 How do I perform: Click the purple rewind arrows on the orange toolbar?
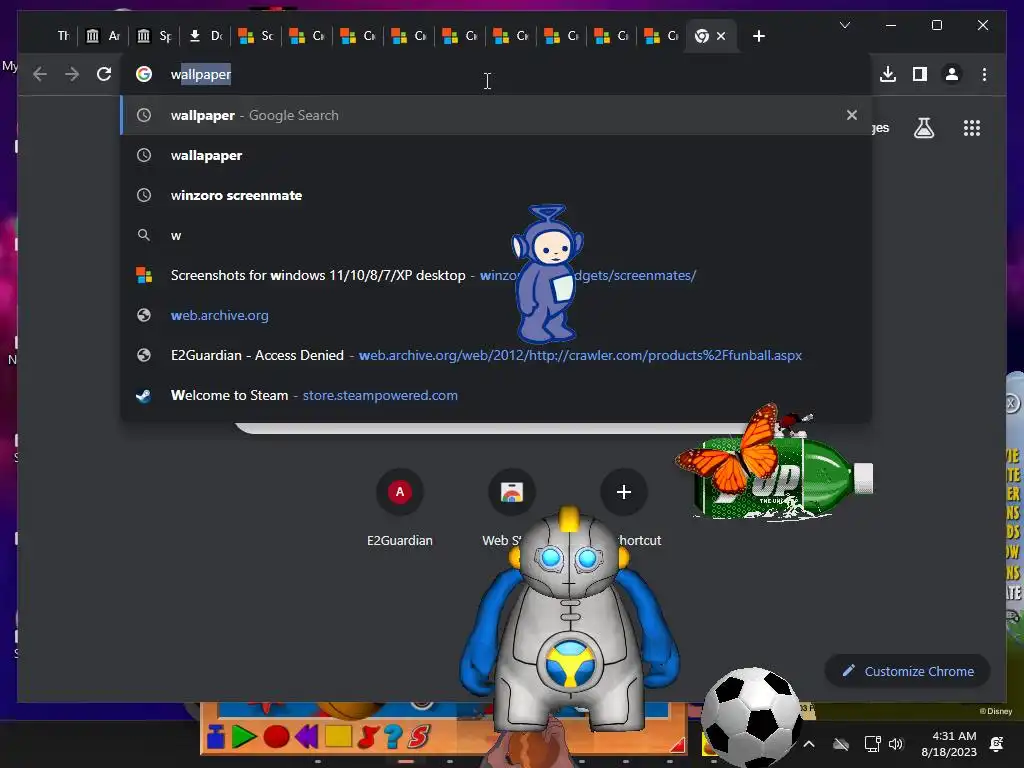coord(306,736)
